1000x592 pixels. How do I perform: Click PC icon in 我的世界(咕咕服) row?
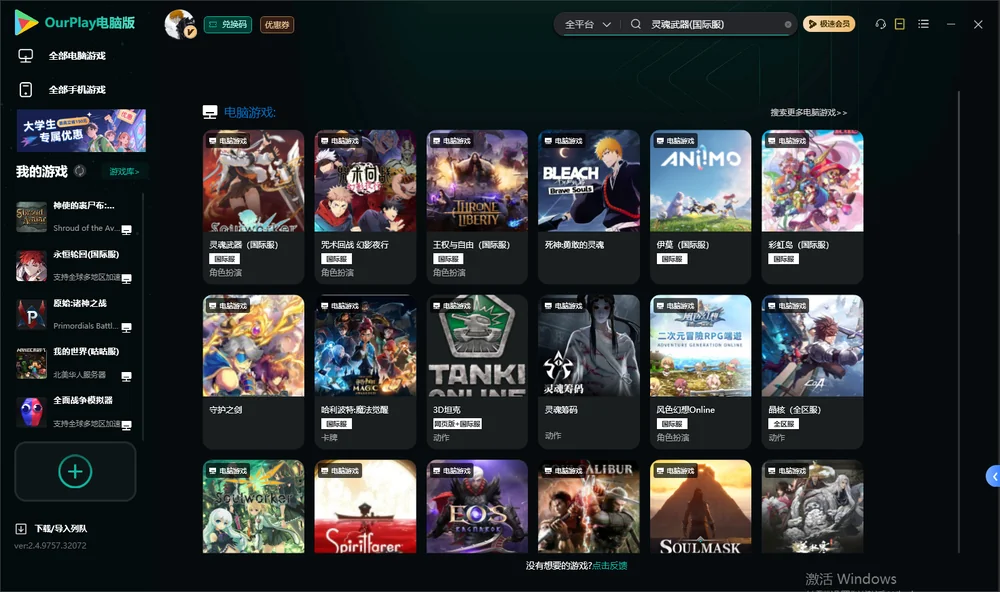(x=126, y=376)
